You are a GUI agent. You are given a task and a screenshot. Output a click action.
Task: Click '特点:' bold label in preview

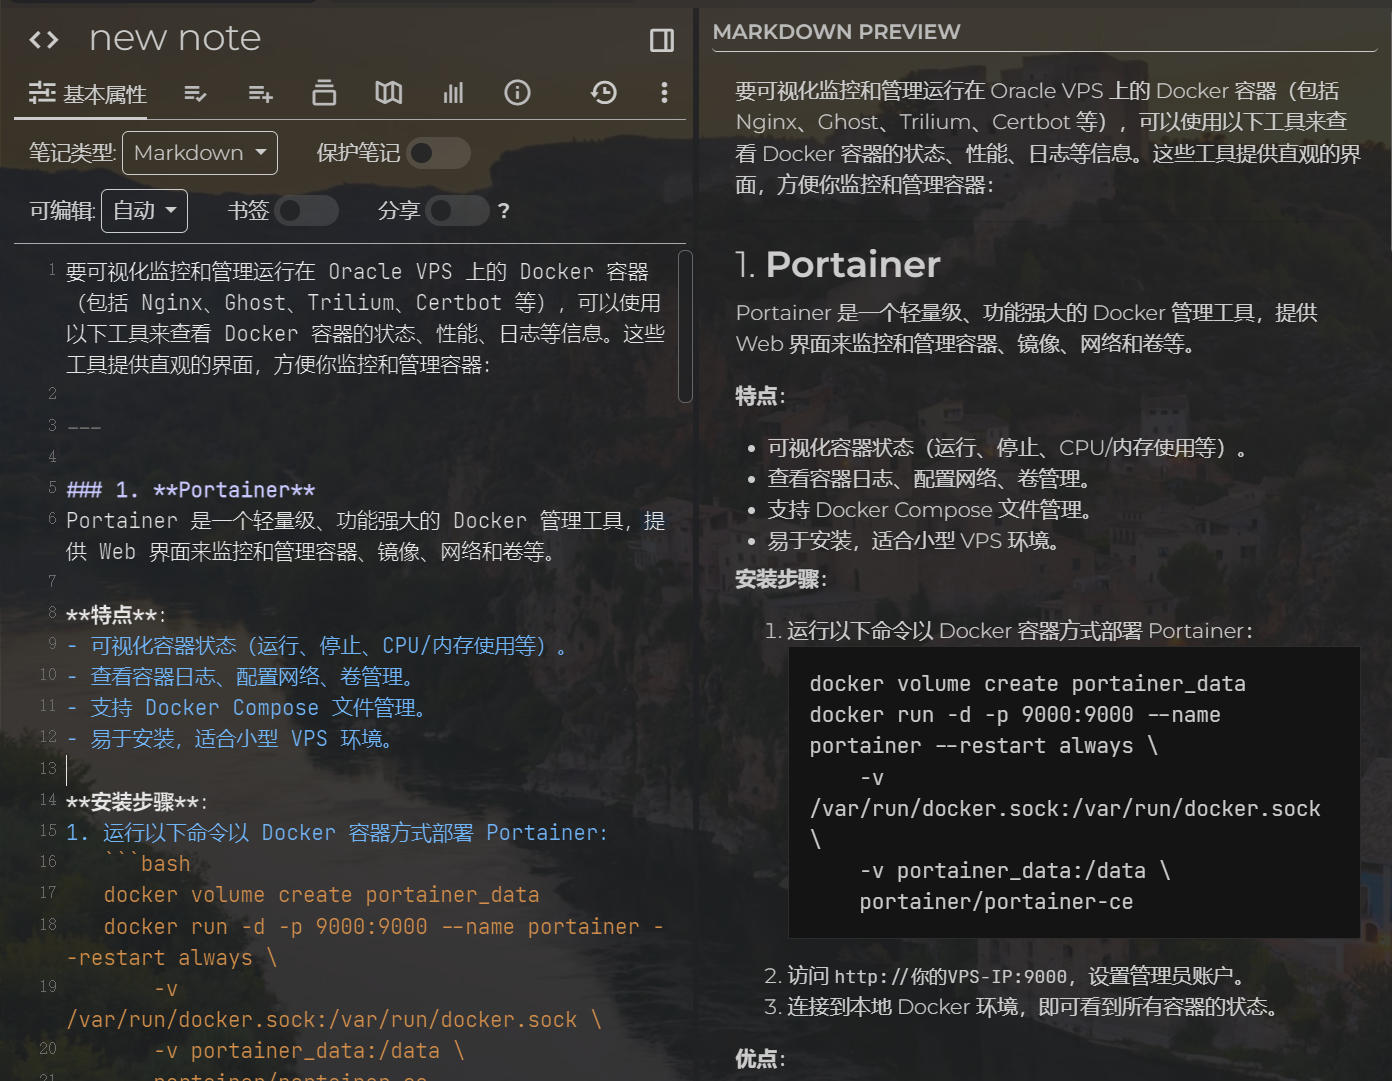(x=760, y=396)
